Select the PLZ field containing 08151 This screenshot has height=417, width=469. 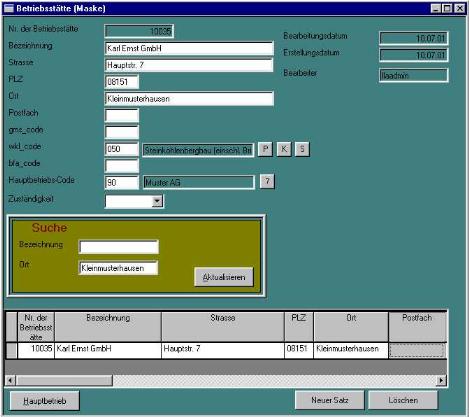(122, 82)
